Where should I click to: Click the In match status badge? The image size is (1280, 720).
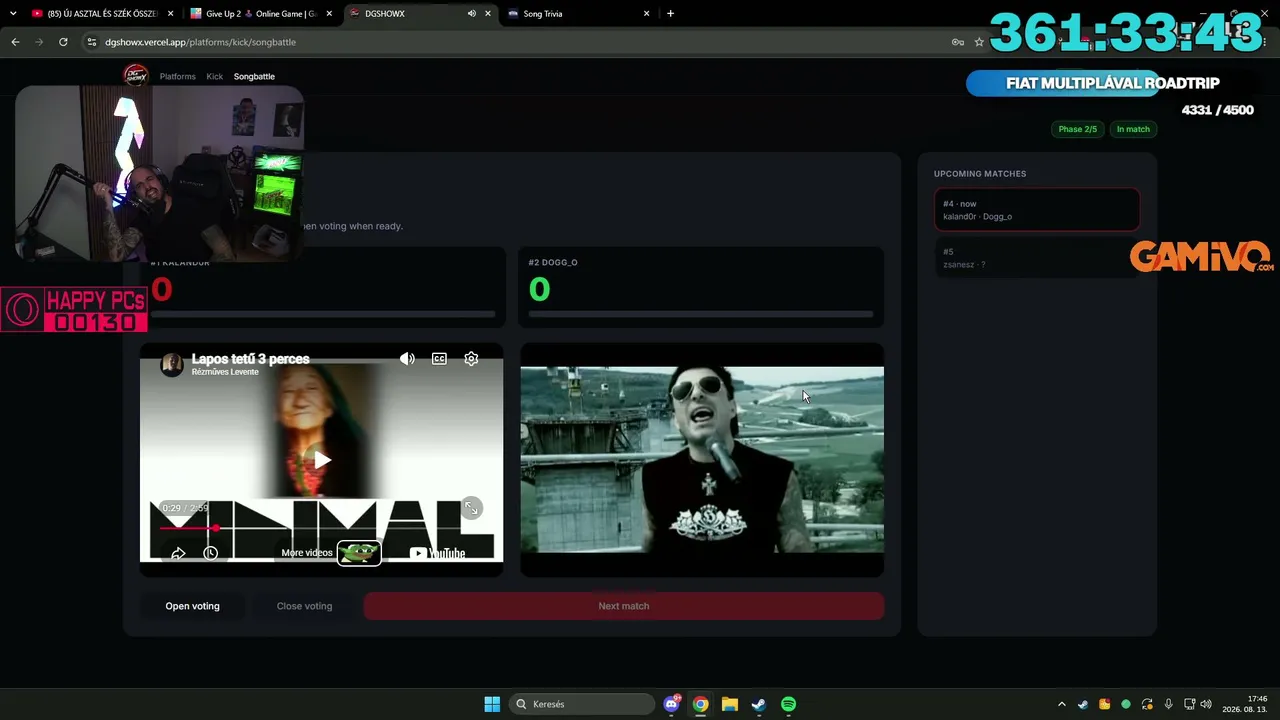[x=1133, y=129]
